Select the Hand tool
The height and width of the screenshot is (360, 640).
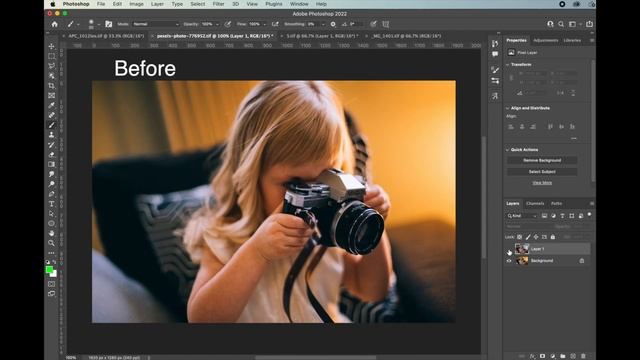click(51, 233)
